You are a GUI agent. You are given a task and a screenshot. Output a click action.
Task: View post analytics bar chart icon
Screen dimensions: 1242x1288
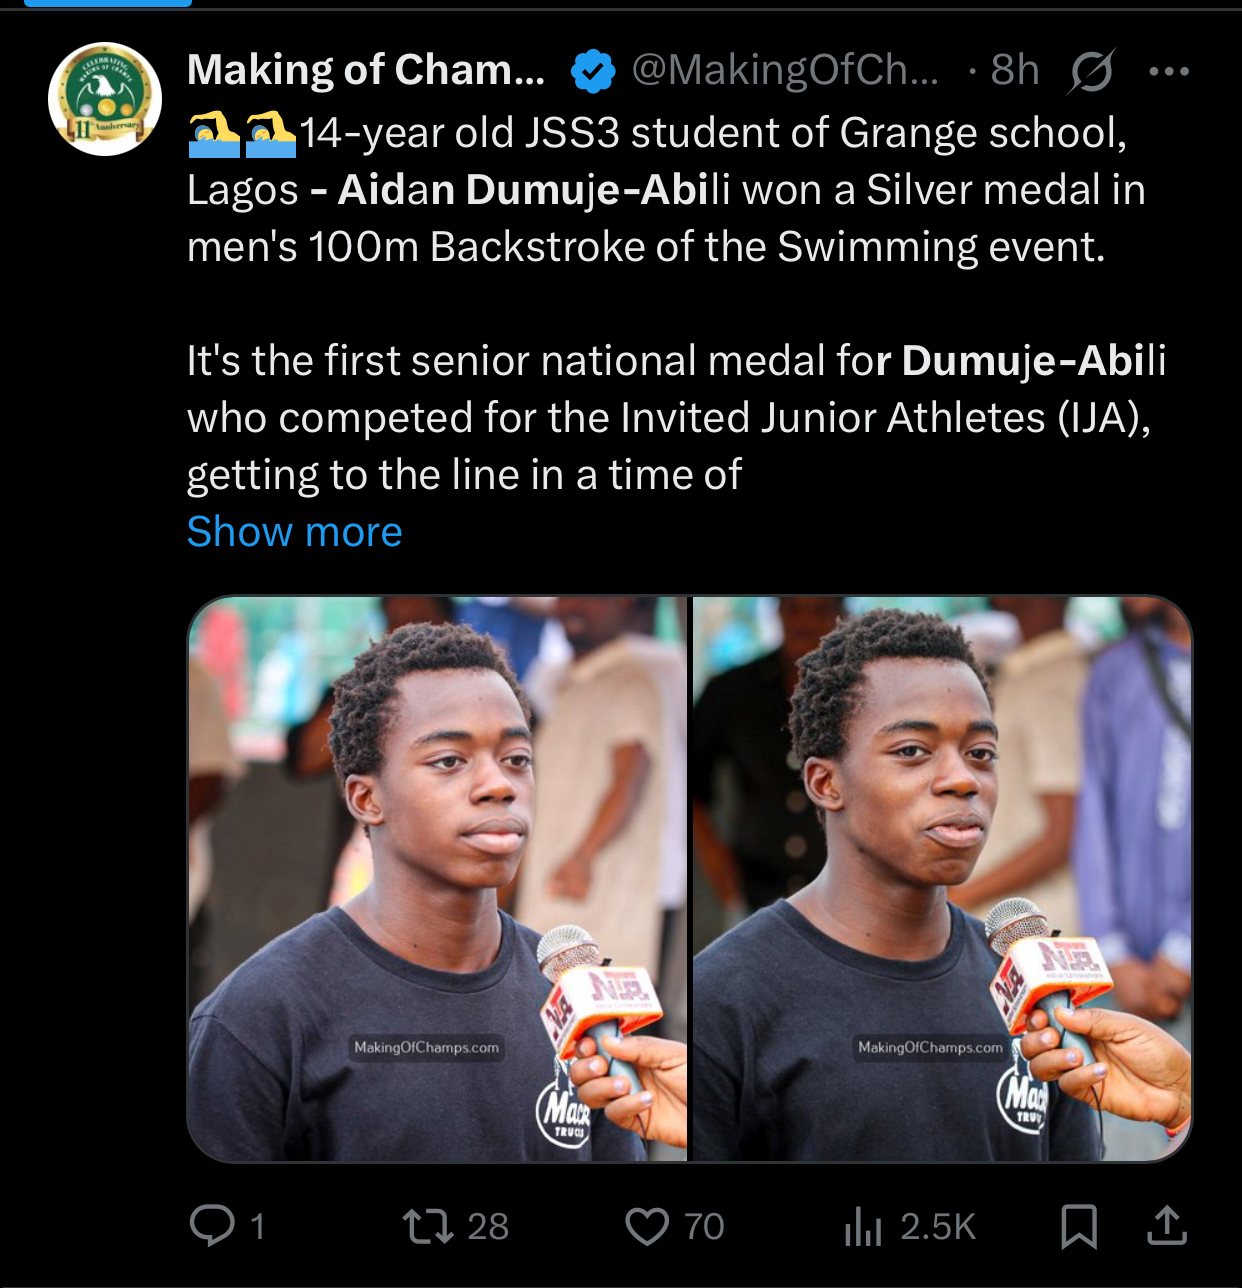[863, 1226]
